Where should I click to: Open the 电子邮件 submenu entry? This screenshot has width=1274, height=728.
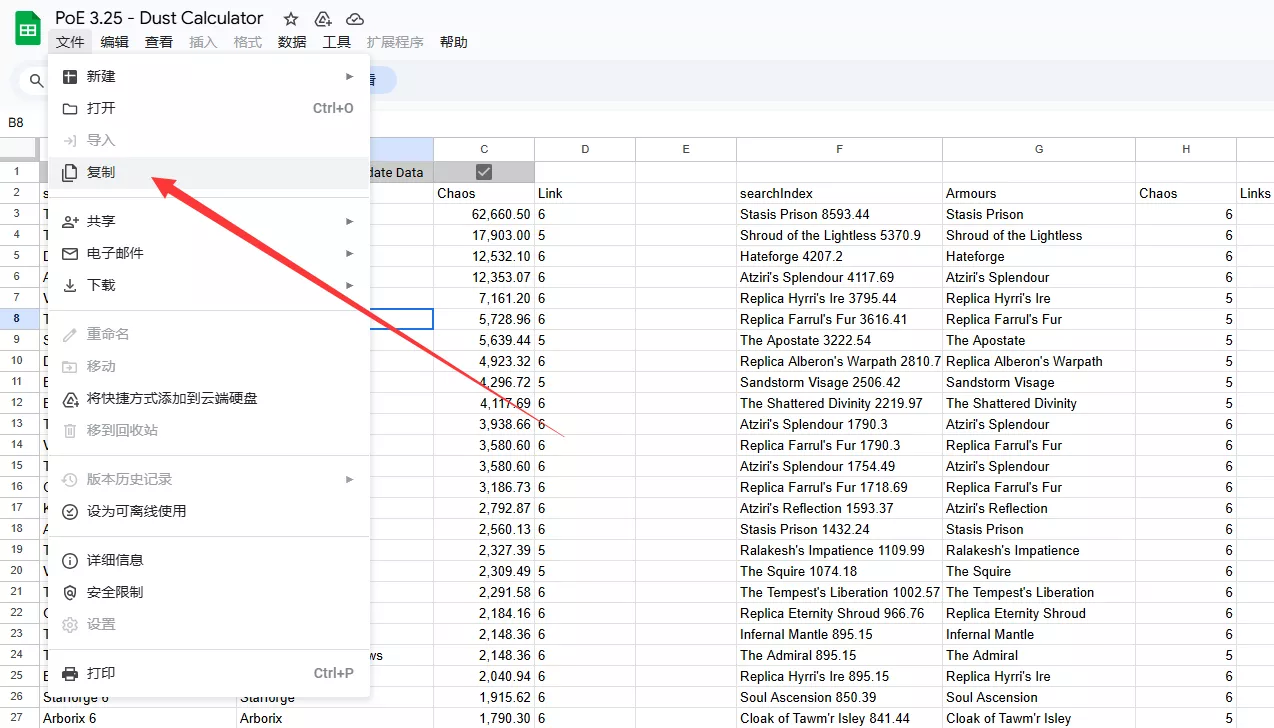[115, 253]
